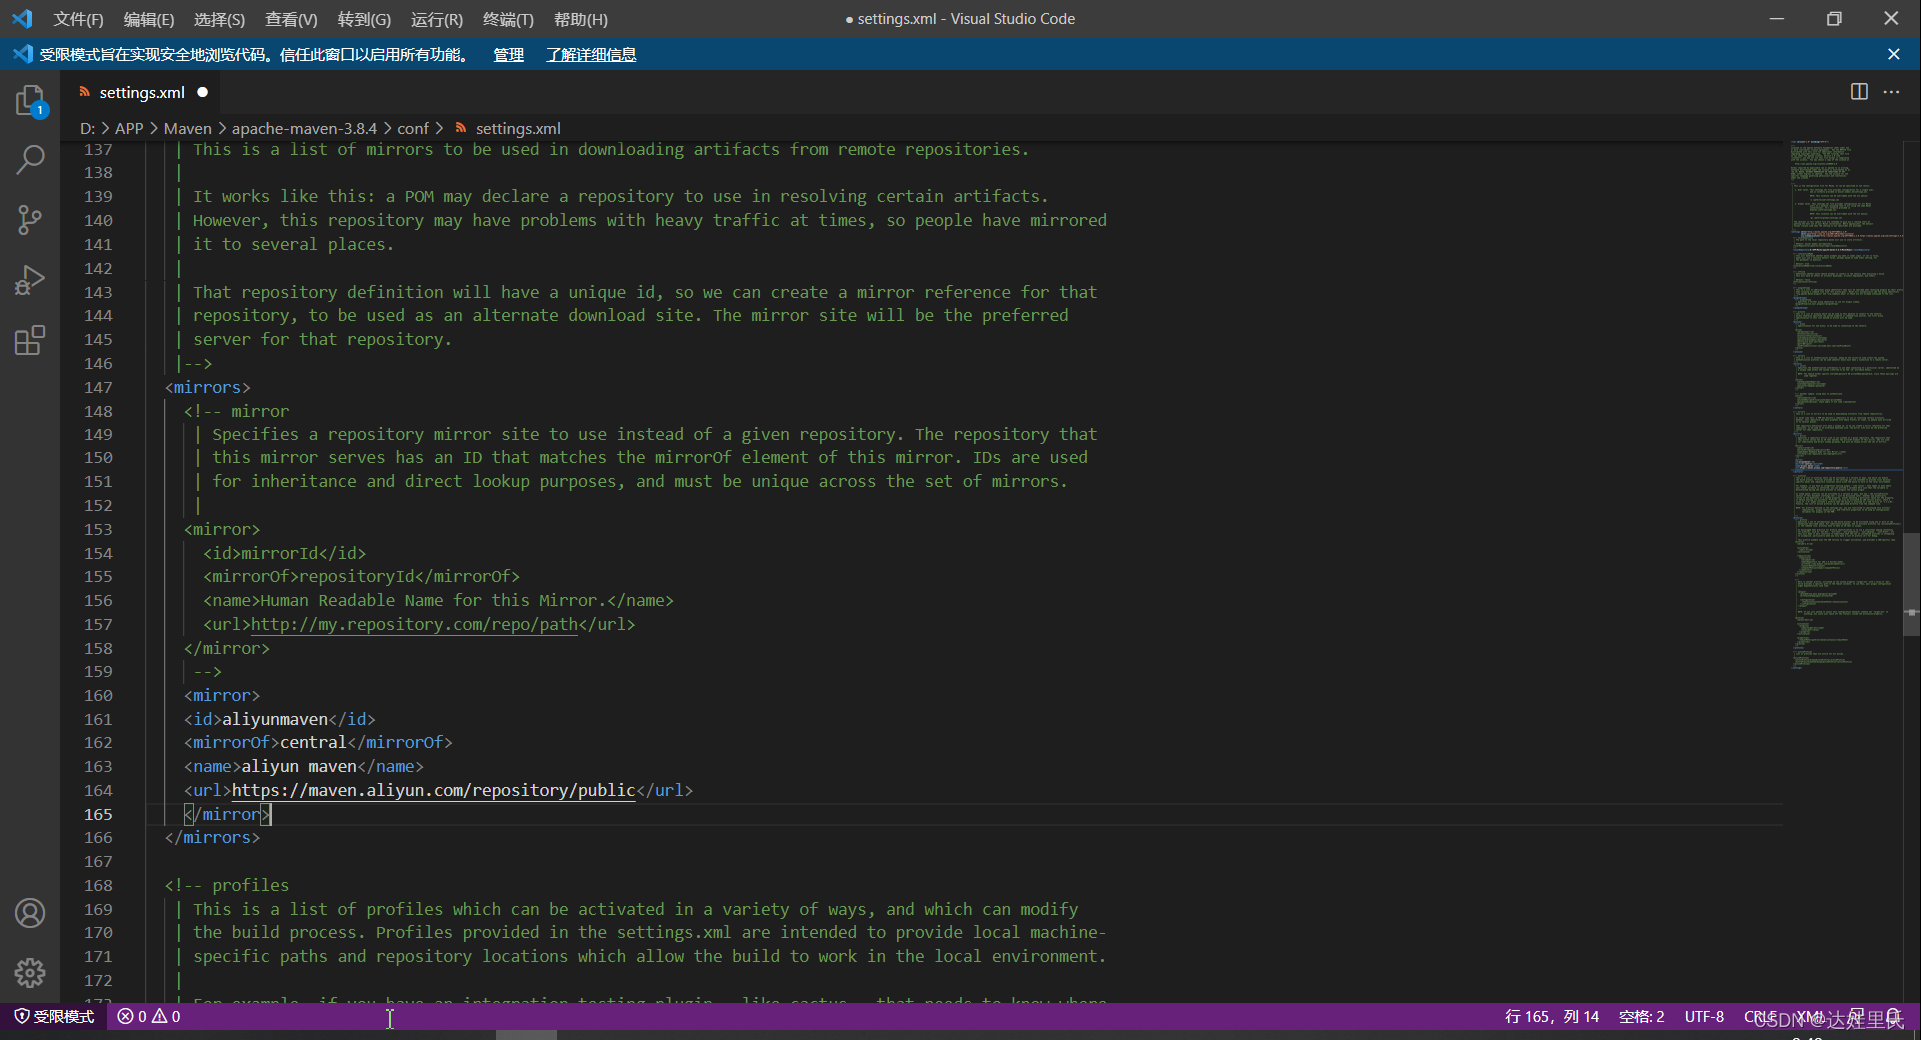The height and width of the screenshot is (1040, 1921).
Task: Open the 帮助(H) menu
Action: tap(581, 19)
